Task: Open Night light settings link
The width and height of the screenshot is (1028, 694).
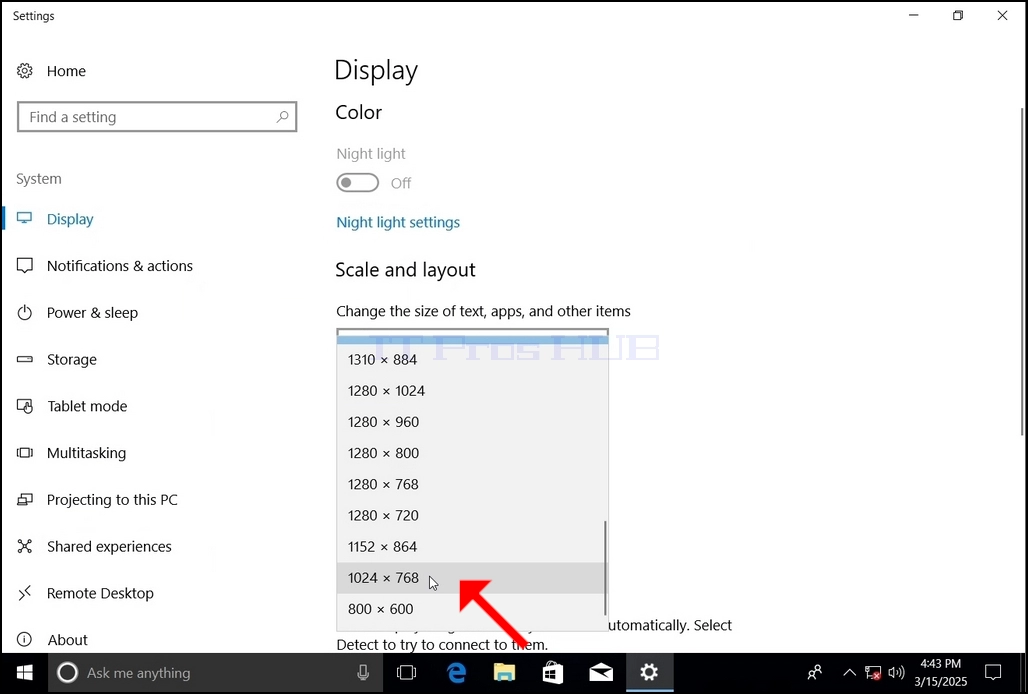Action: [398, 222]
